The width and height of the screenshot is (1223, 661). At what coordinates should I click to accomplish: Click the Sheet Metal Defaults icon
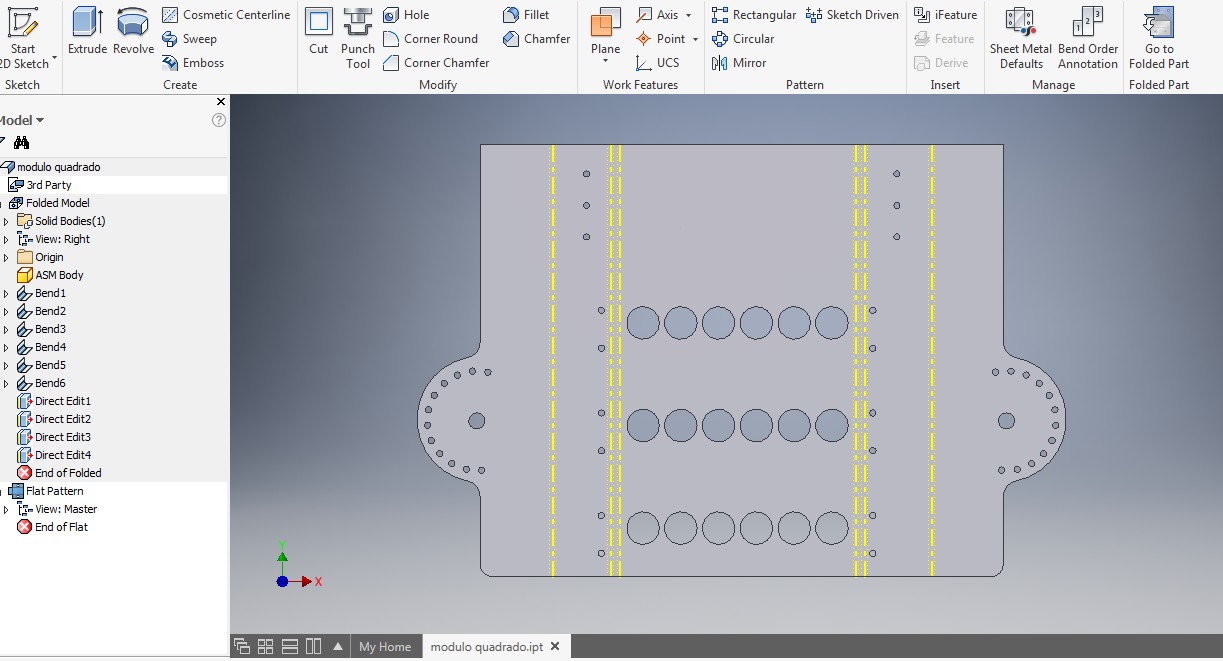point(1020,38)
